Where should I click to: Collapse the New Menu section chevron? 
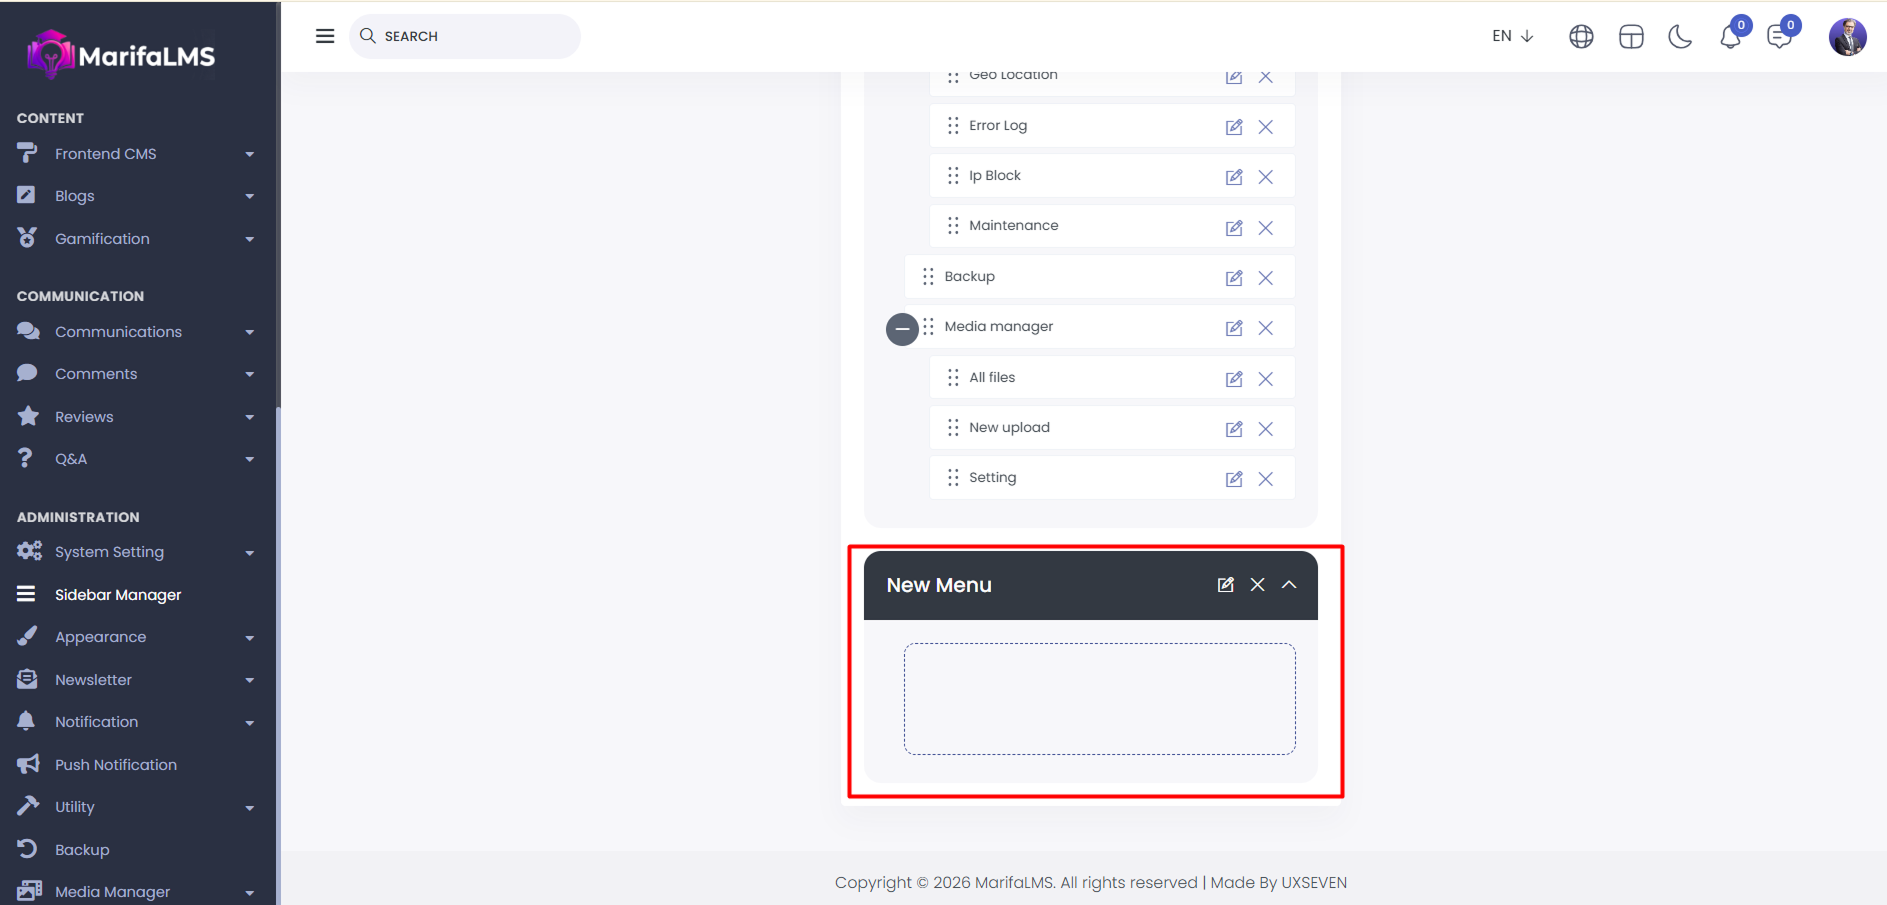point(1289,585)
